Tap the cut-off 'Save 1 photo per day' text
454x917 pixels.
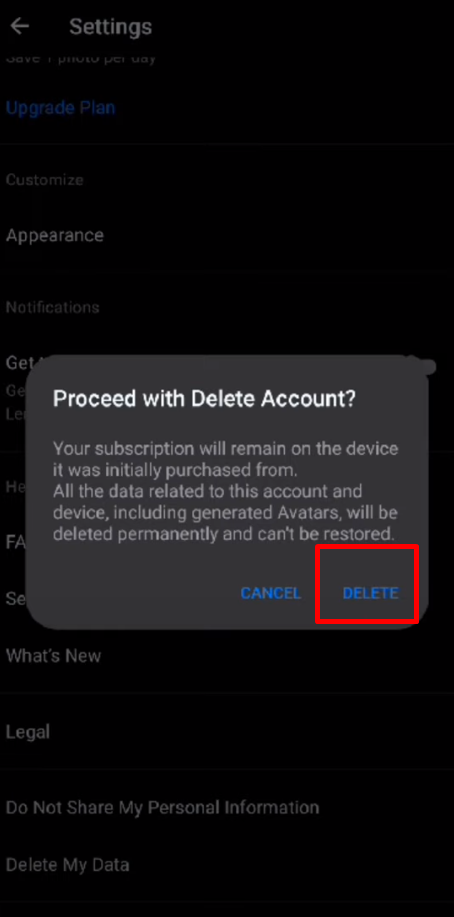click(x=81, y=58)
